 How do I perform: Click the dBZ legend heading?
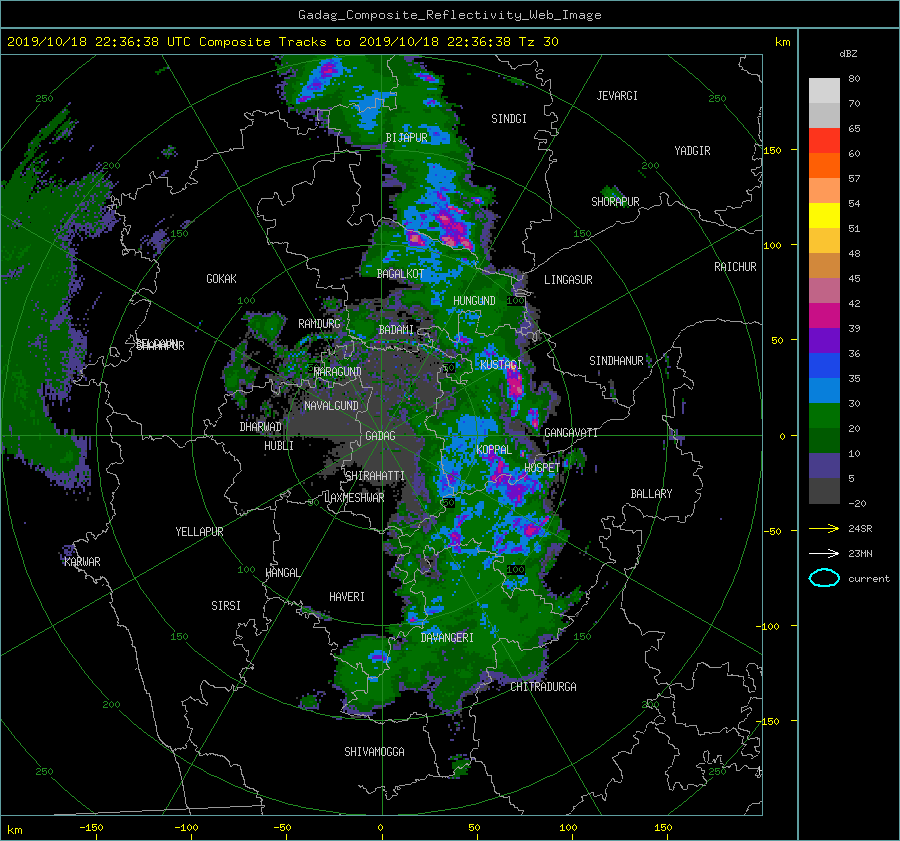tap(848, 54)
